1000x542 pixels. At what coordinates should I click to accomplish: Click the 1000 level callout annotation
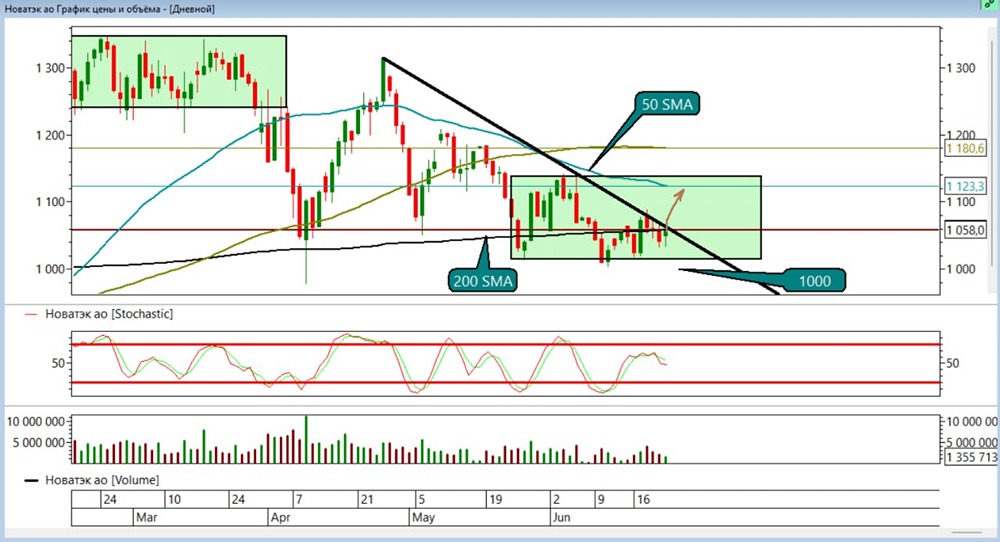tap(814, 281)
